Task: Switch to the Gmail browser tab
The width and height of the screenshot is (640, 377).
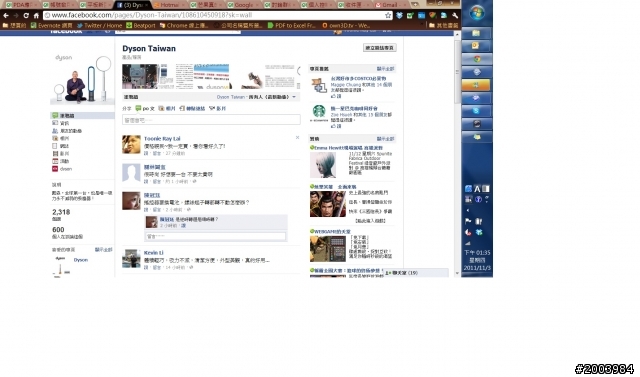Action: tap(389, 5)
